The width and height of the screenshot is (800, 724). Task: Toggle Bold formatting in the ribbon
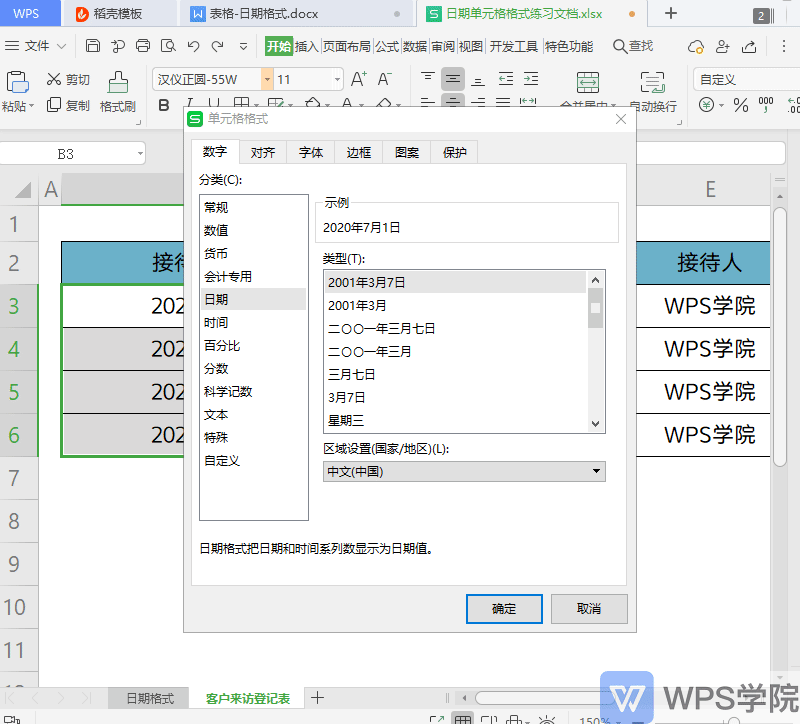click(x=164, y=105)
